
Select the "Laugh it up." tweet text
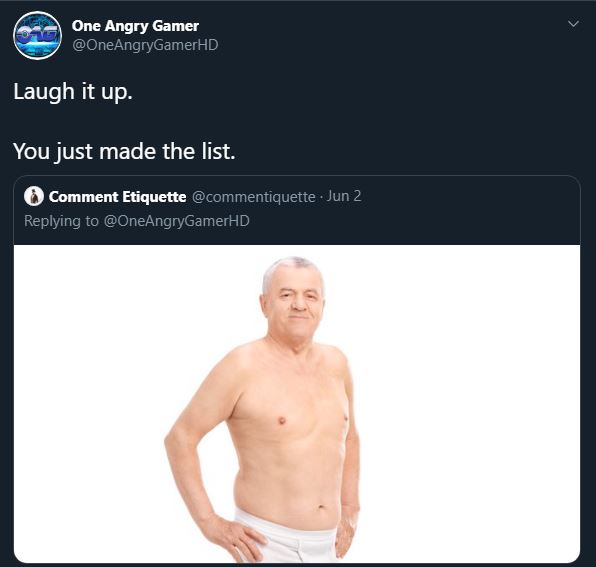73,92
